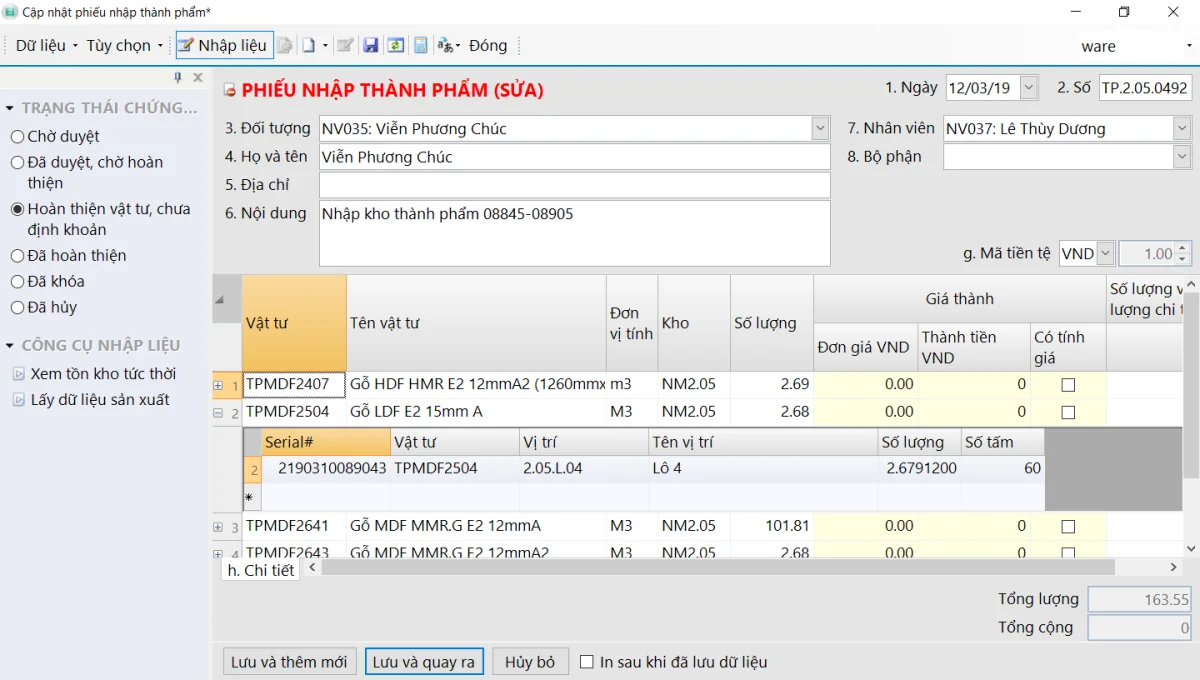This screenshot has height=680, width=1200.
Task: Click the Nhập liệu toolbar button
Action: (x=223, y=45)
